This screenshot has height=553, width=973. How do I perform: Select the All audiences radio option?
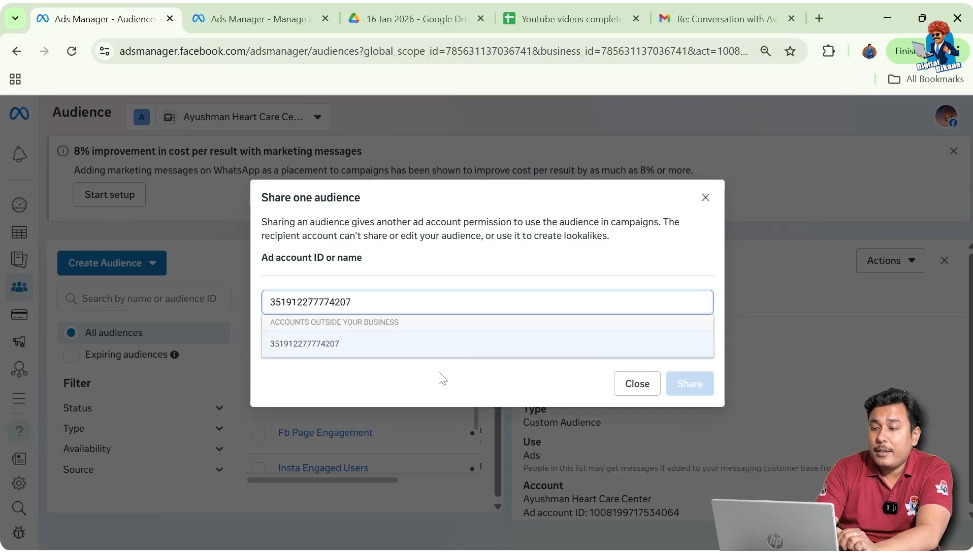tap(71, 333)
